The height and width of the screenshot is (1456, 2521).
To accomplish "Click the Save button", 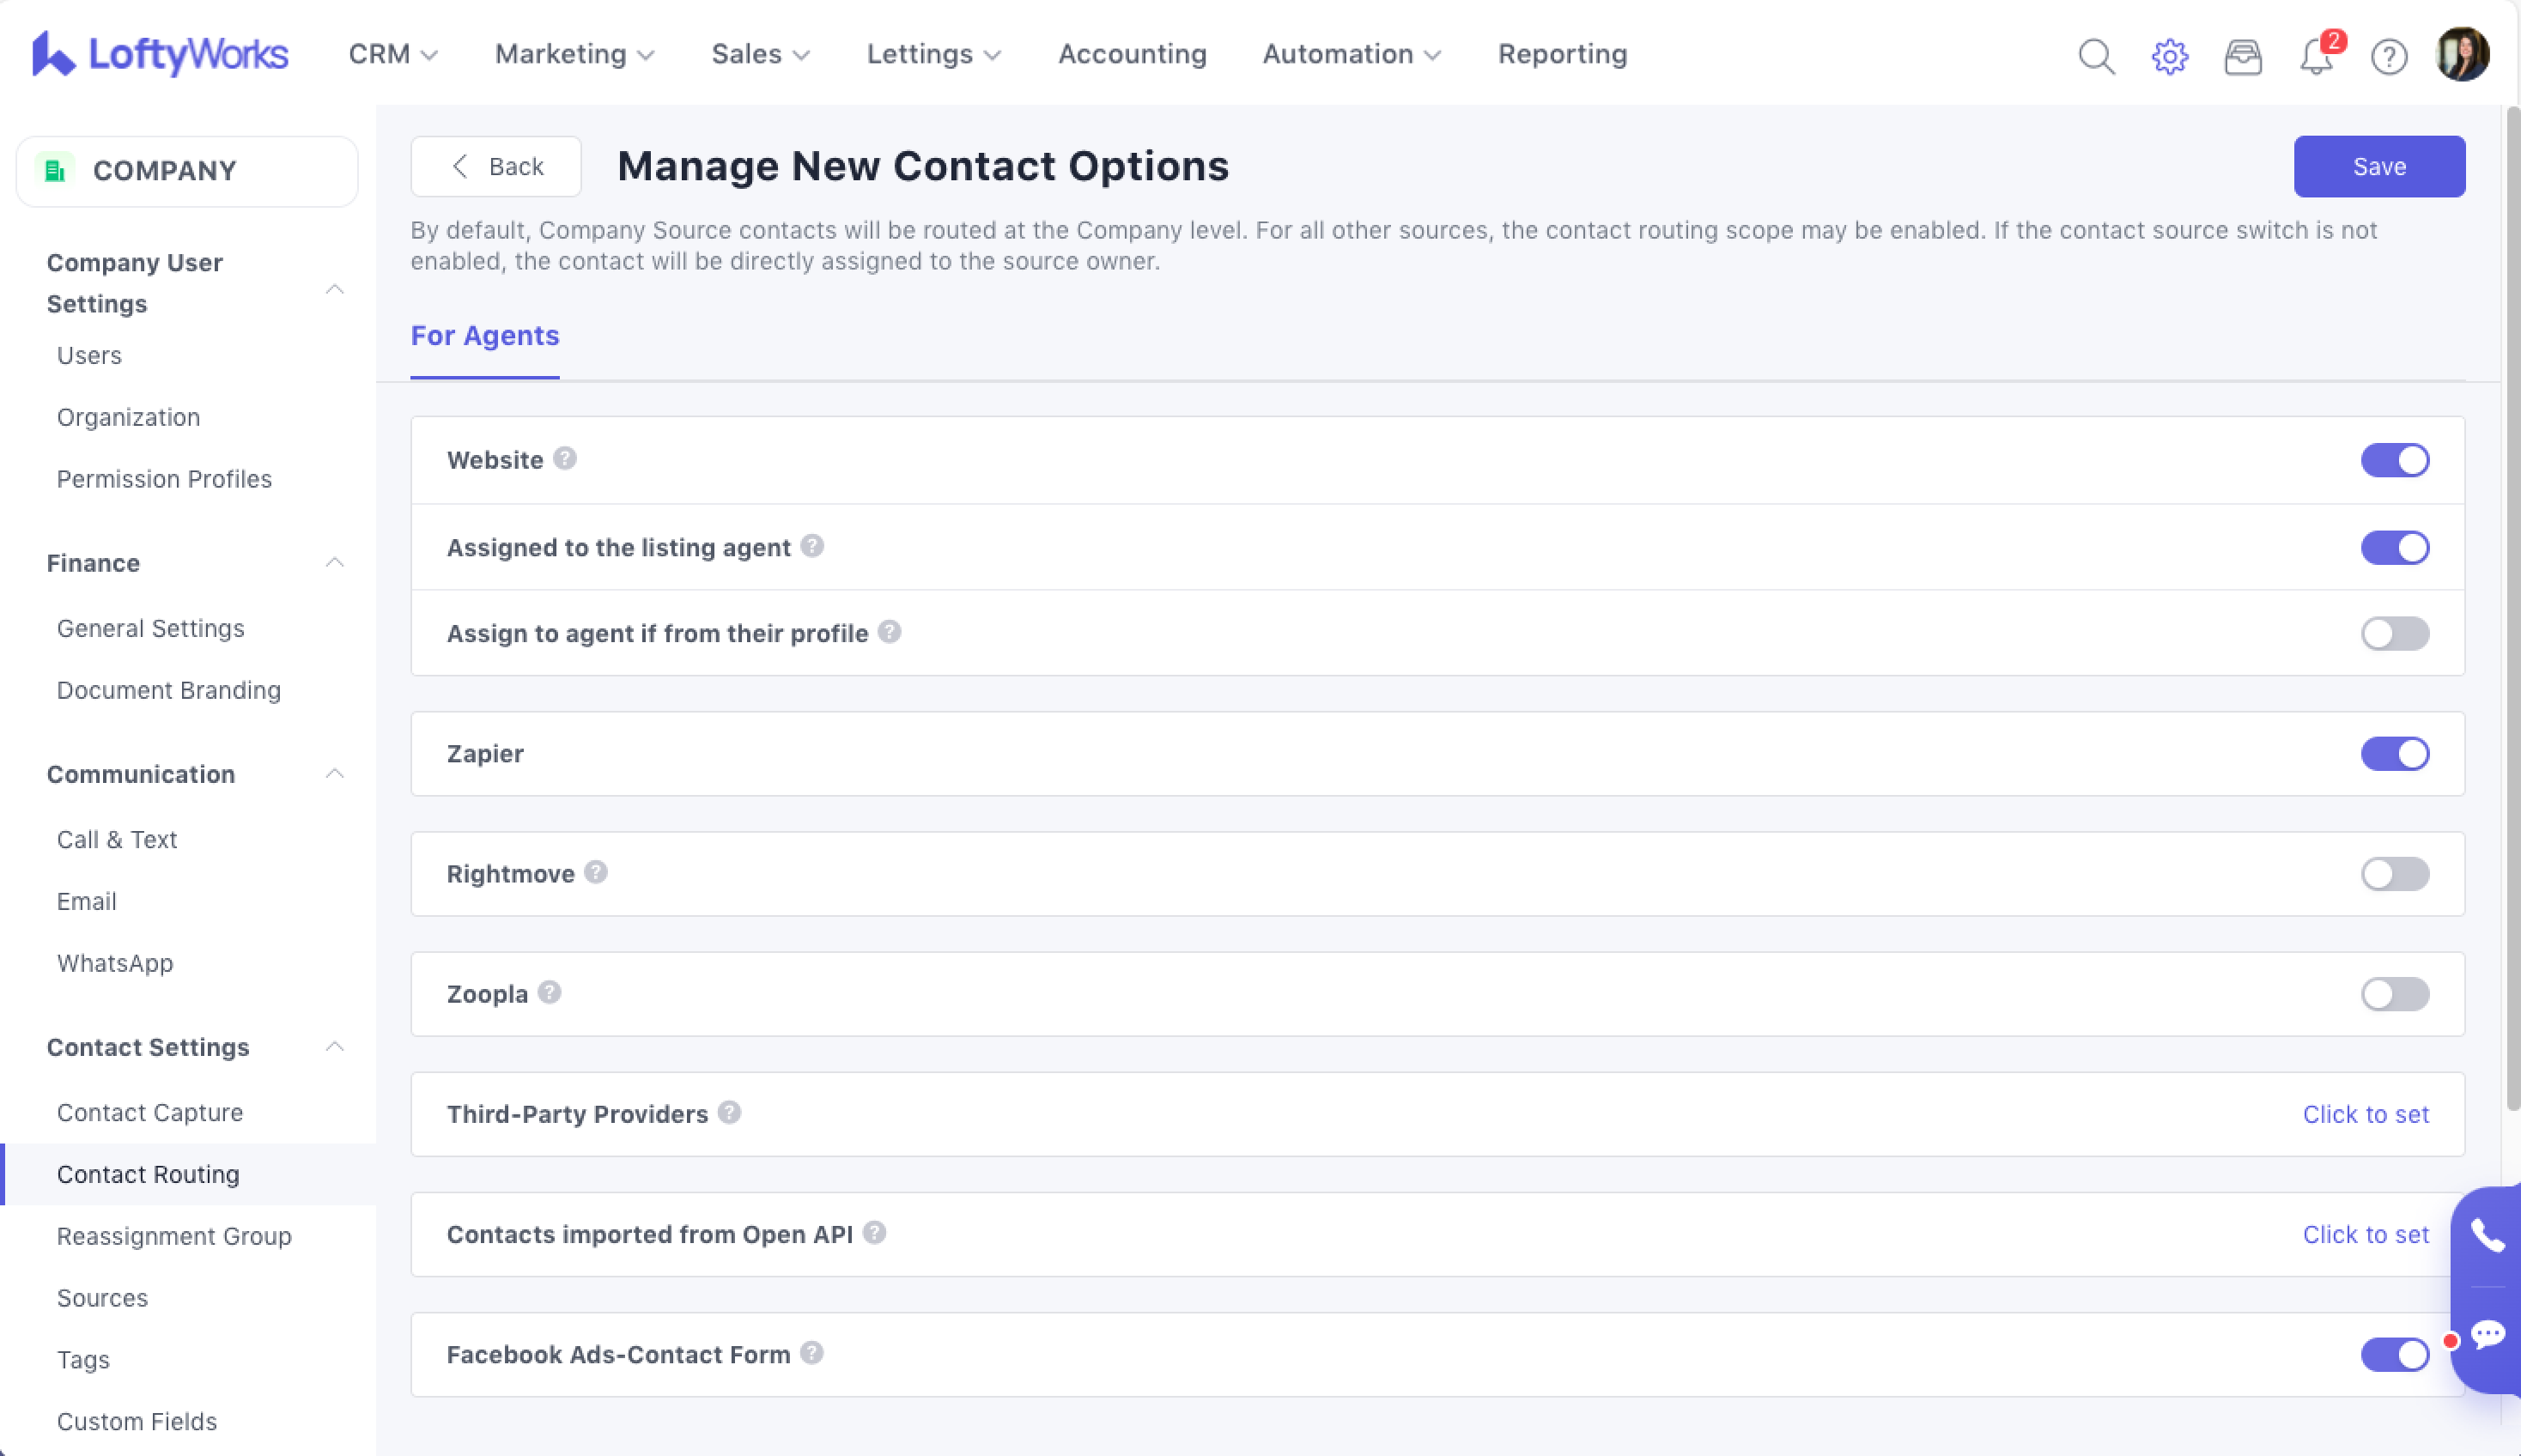I will [x=2378, y=166].
